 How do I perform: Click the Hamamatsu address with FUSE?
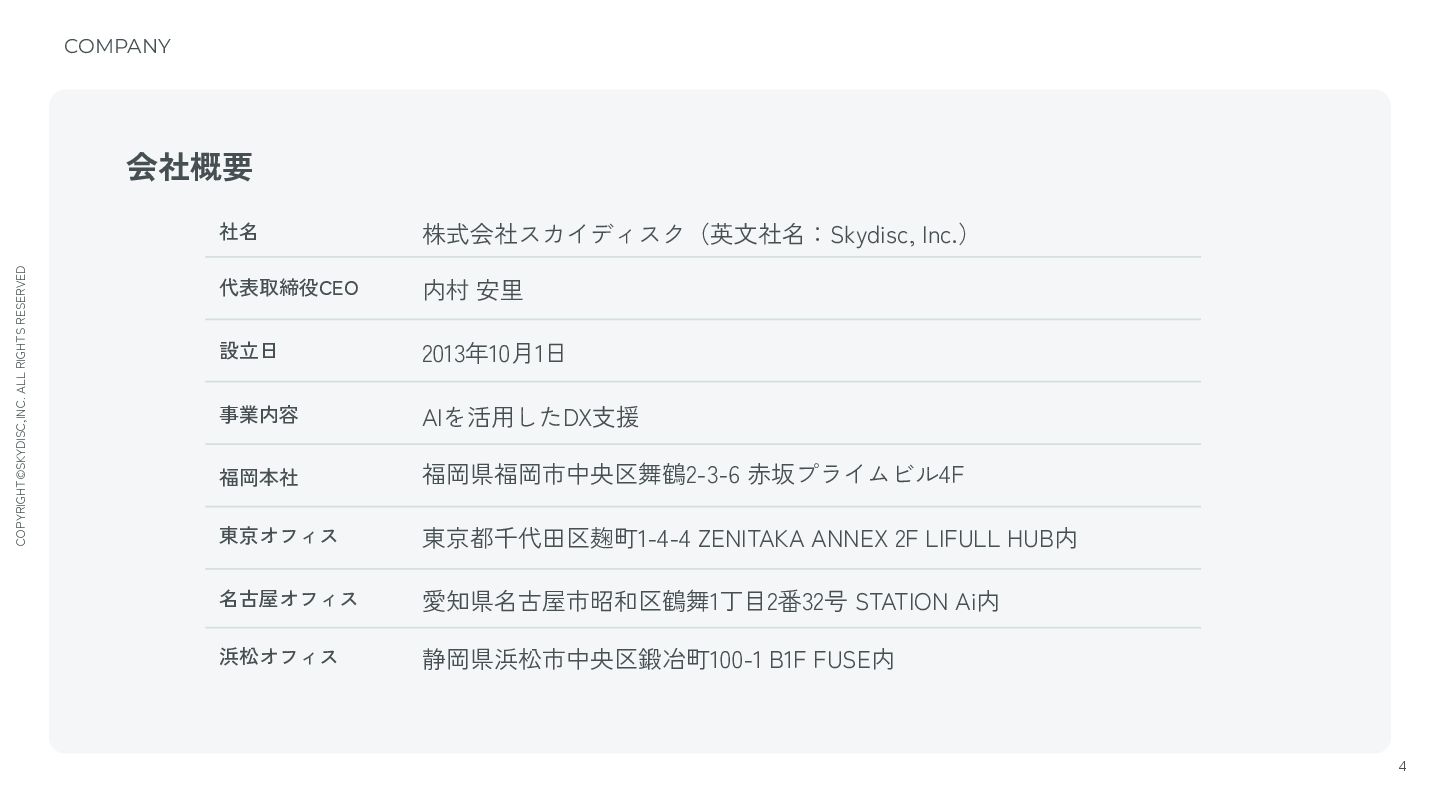[658, 659]
